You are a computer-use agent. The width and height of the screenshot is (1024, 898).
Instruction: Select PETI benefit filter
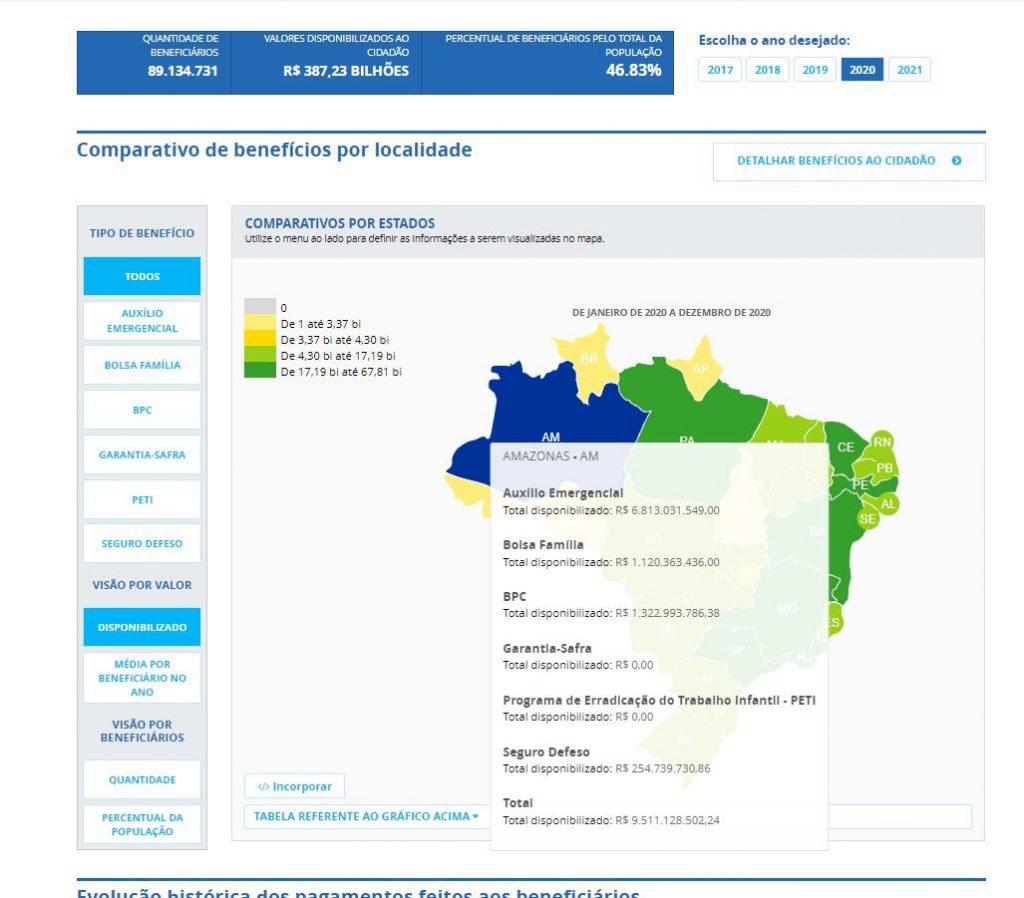pos(142,500)
